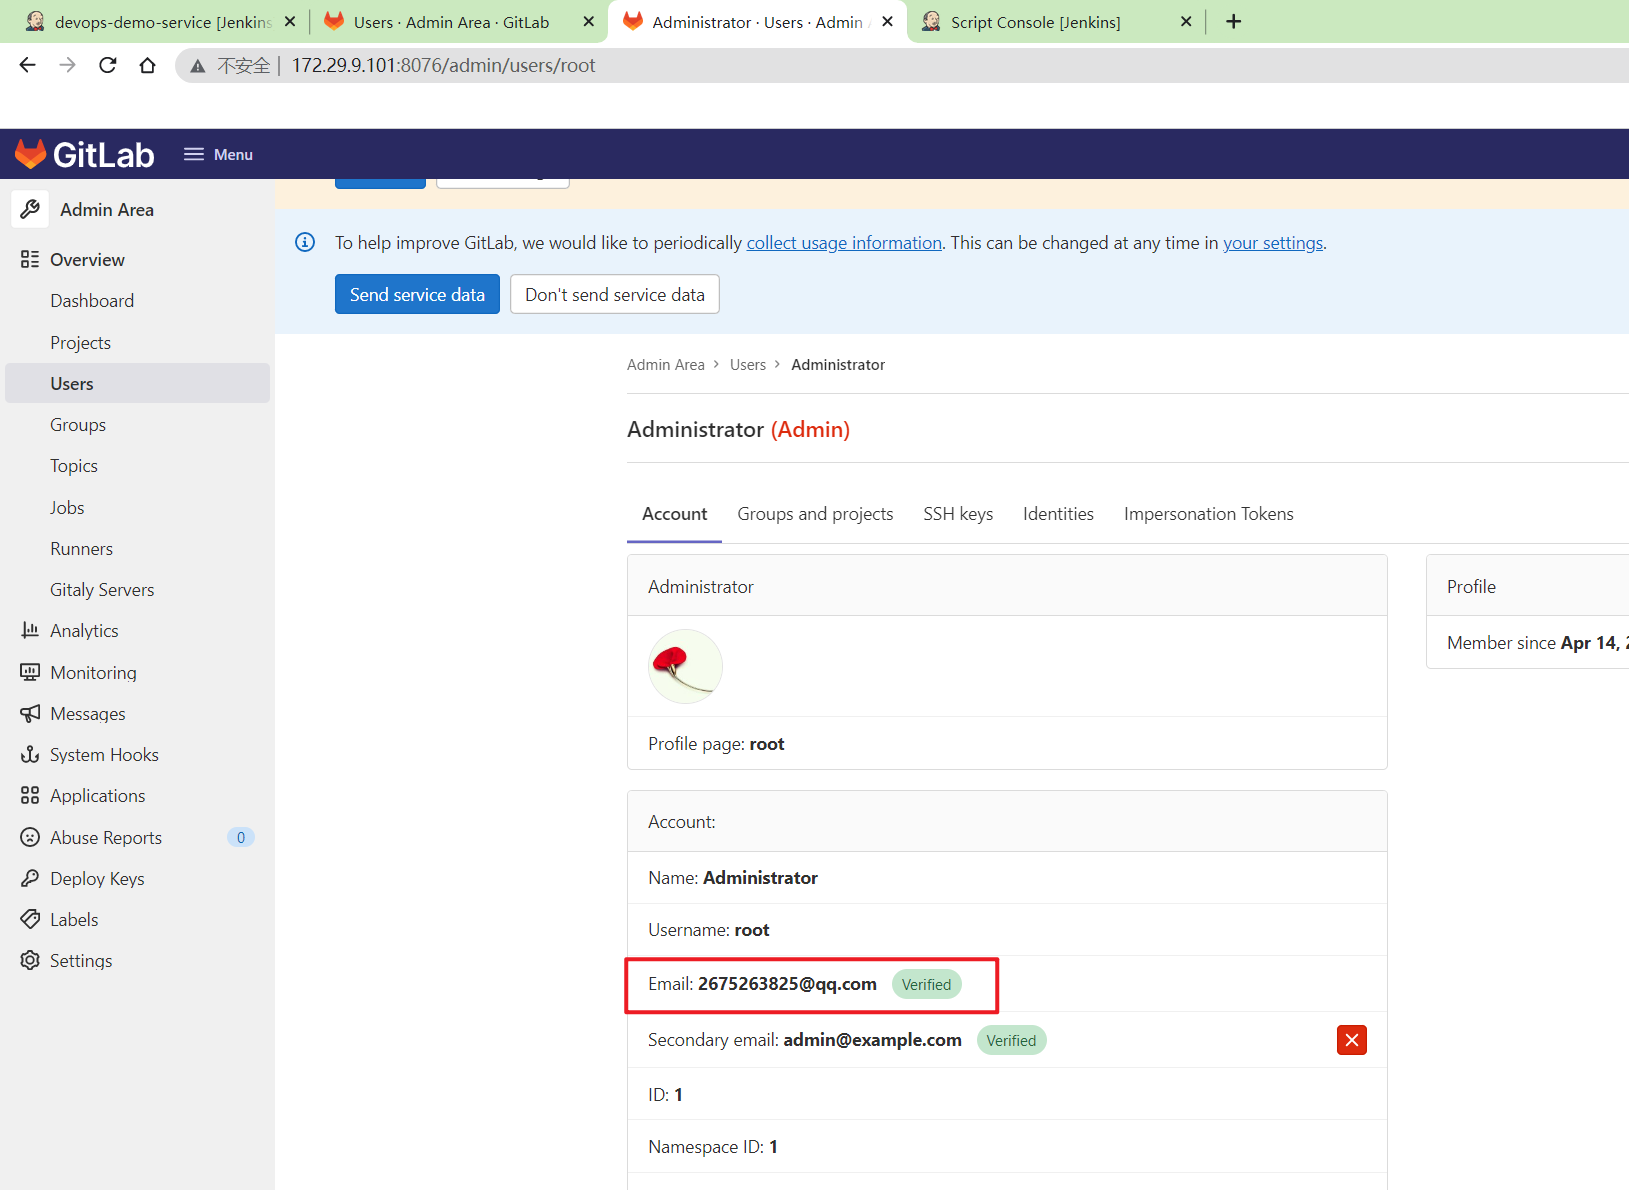
Task: Click the 2675263825@qq.com email text
Action: (787, 984)
